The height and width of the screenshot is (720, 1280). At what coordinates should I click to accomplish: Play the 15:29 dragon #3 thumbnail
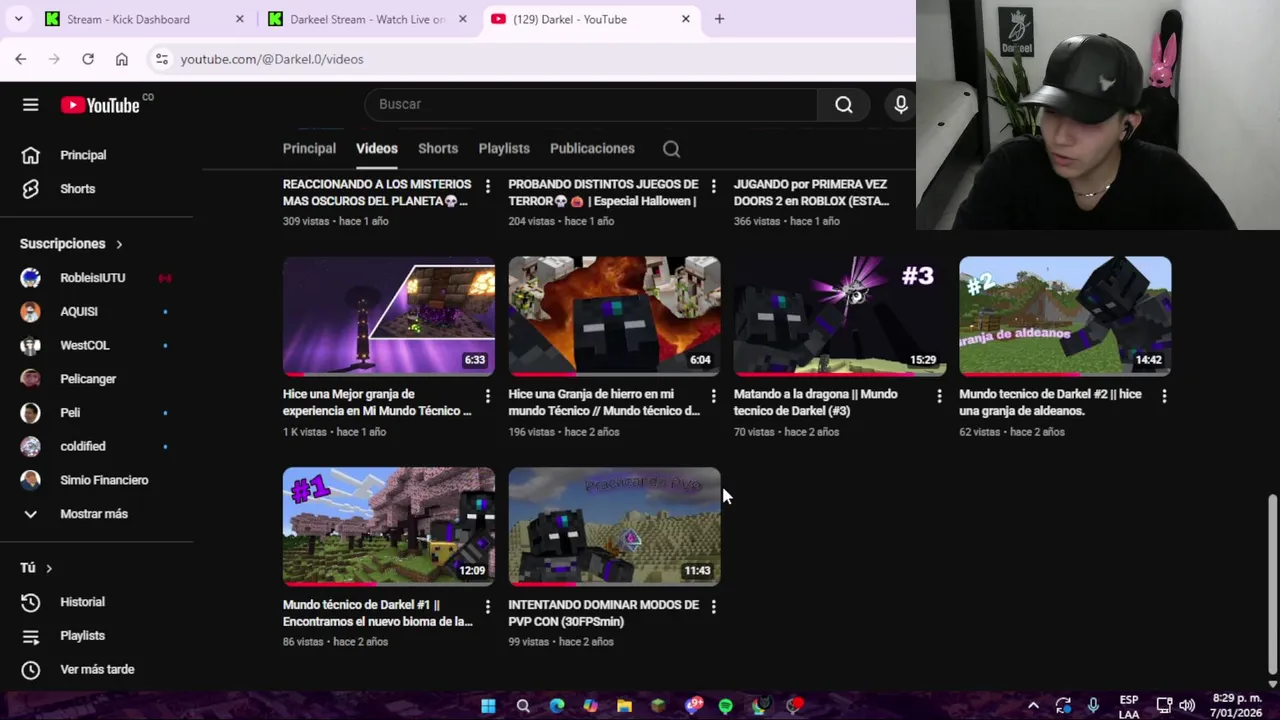(840, 316)
